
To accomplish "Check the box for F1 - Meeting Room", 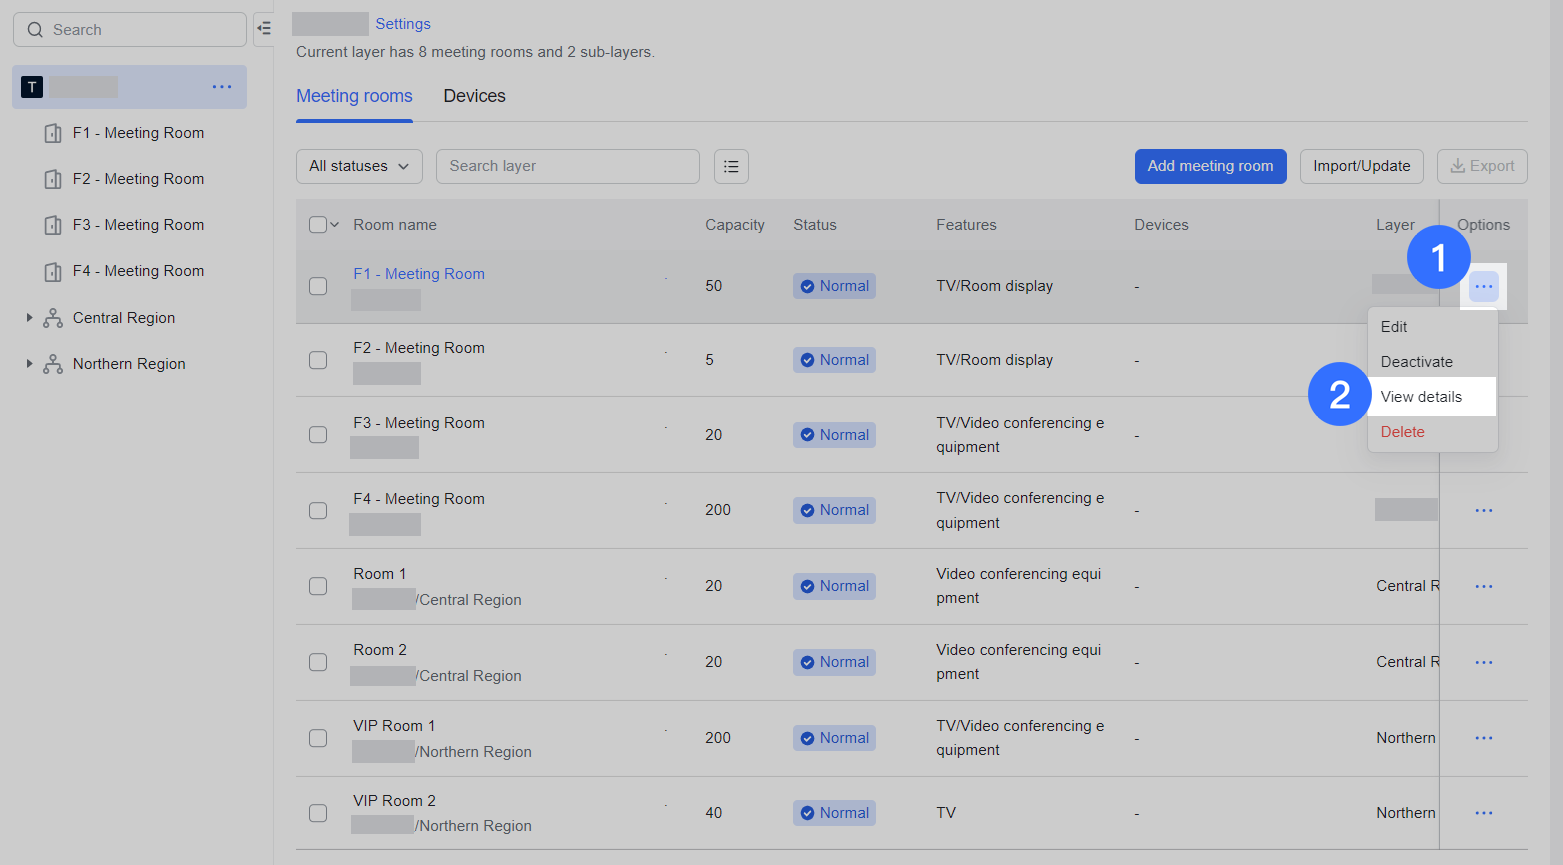I will coord(318,286).
